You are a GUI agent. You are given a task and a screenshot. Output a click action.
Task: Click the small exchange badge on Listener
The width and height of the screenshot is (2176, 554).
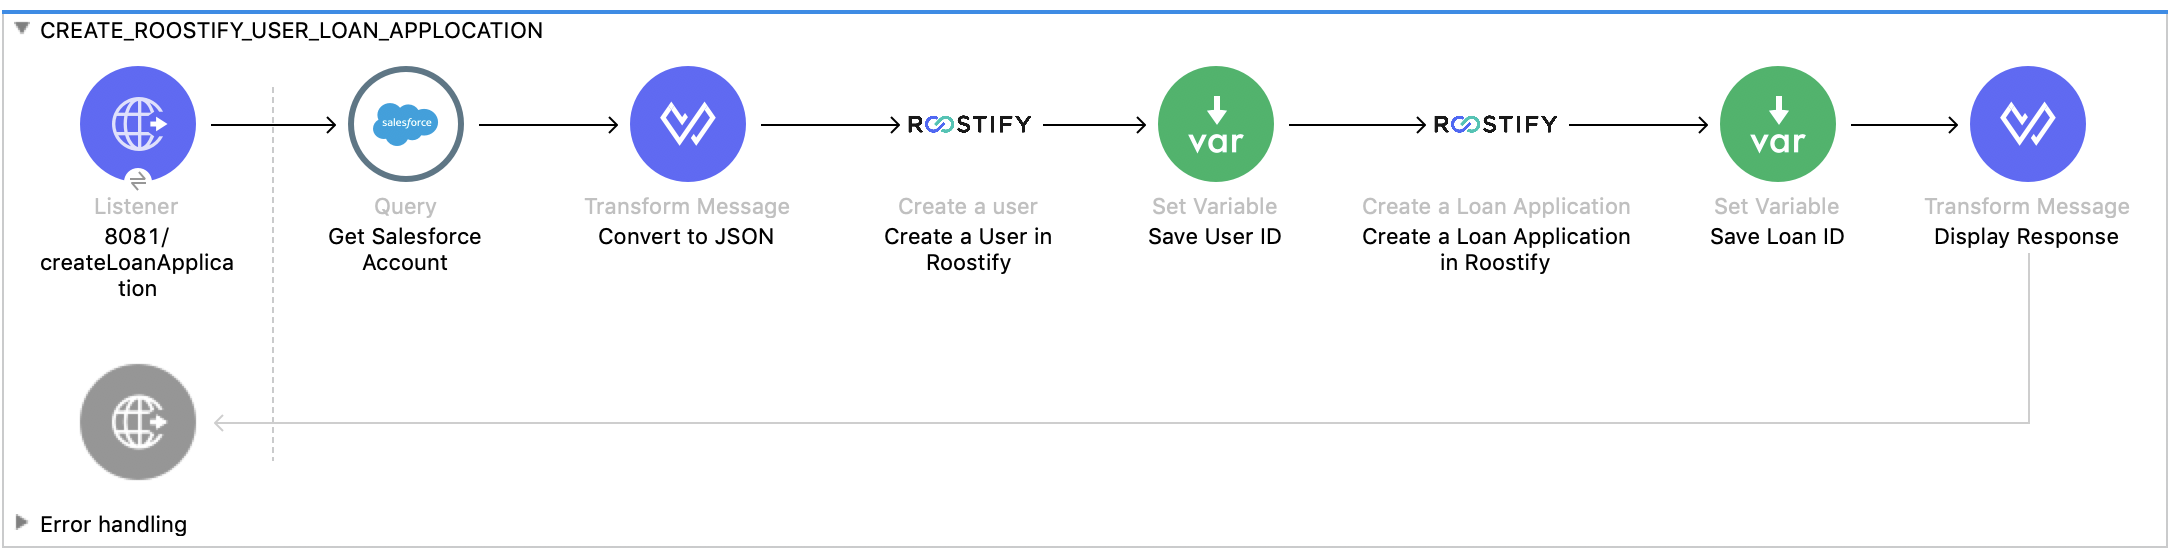[x=139, y=180]
